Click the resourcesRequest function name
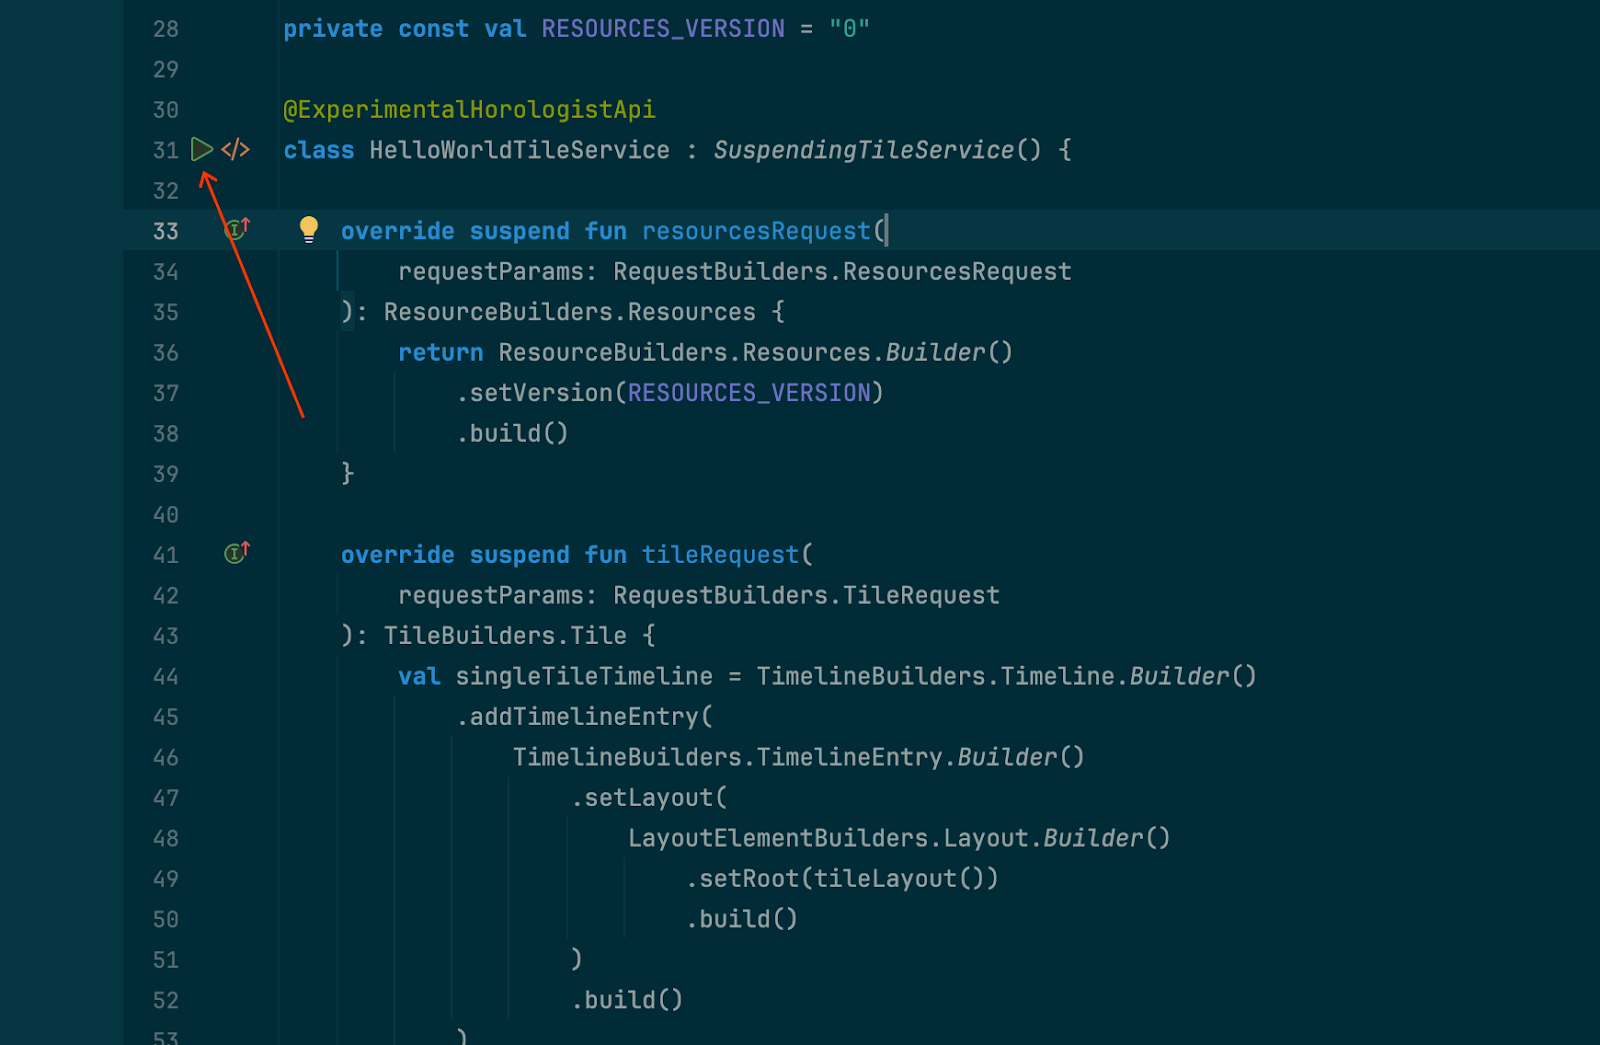Image resolution: width=1600 pixels, height=1045 pixels. [756, 231]
